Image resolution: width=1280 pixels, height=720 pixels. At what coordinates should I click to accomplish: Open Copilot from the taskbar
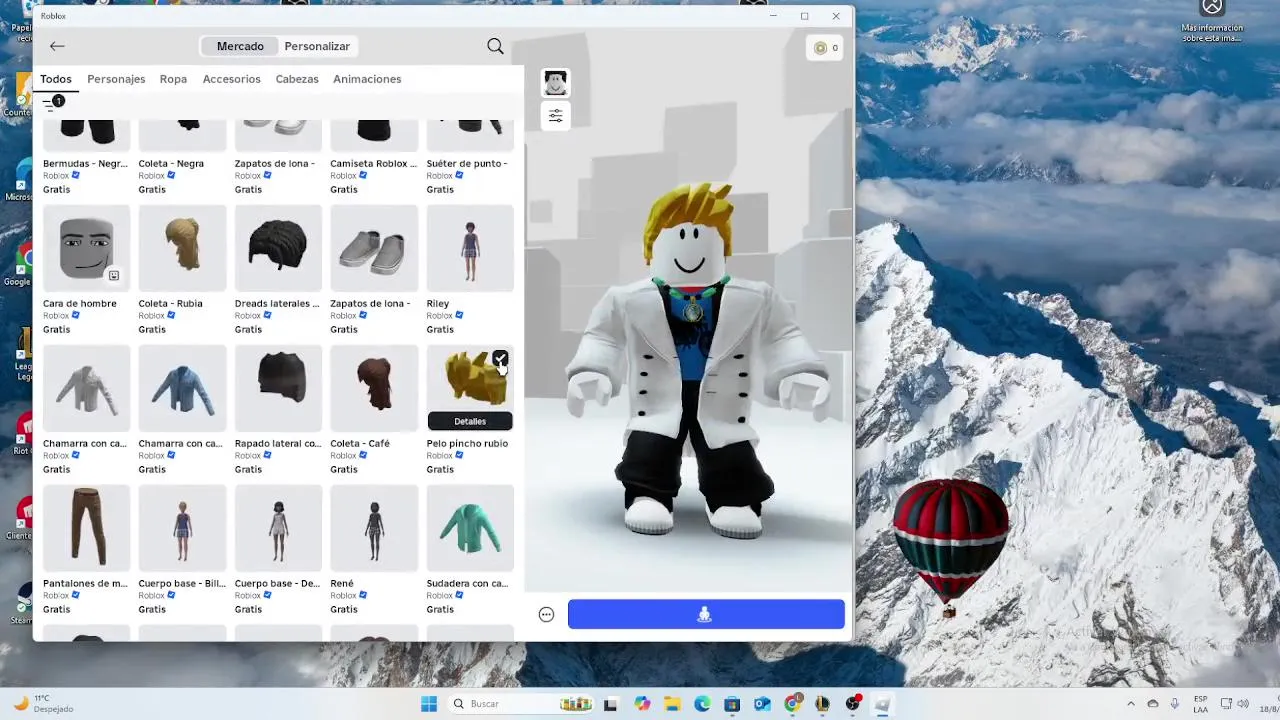pos(642,704)
